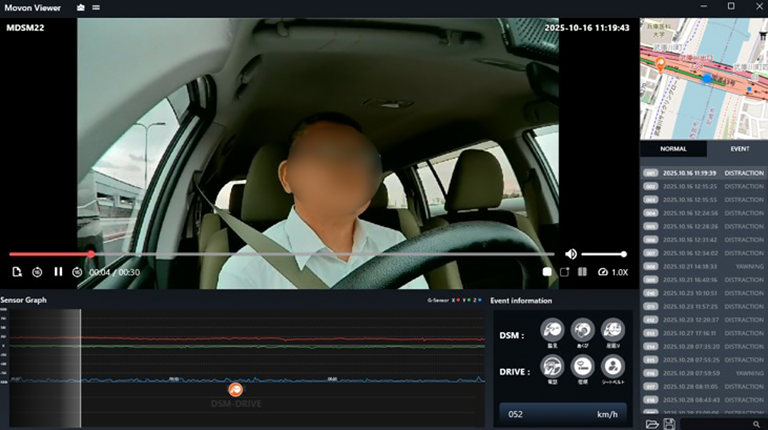768x430 pixels.
Task: Click DRIVE smoking event icon
Action: 582,366
